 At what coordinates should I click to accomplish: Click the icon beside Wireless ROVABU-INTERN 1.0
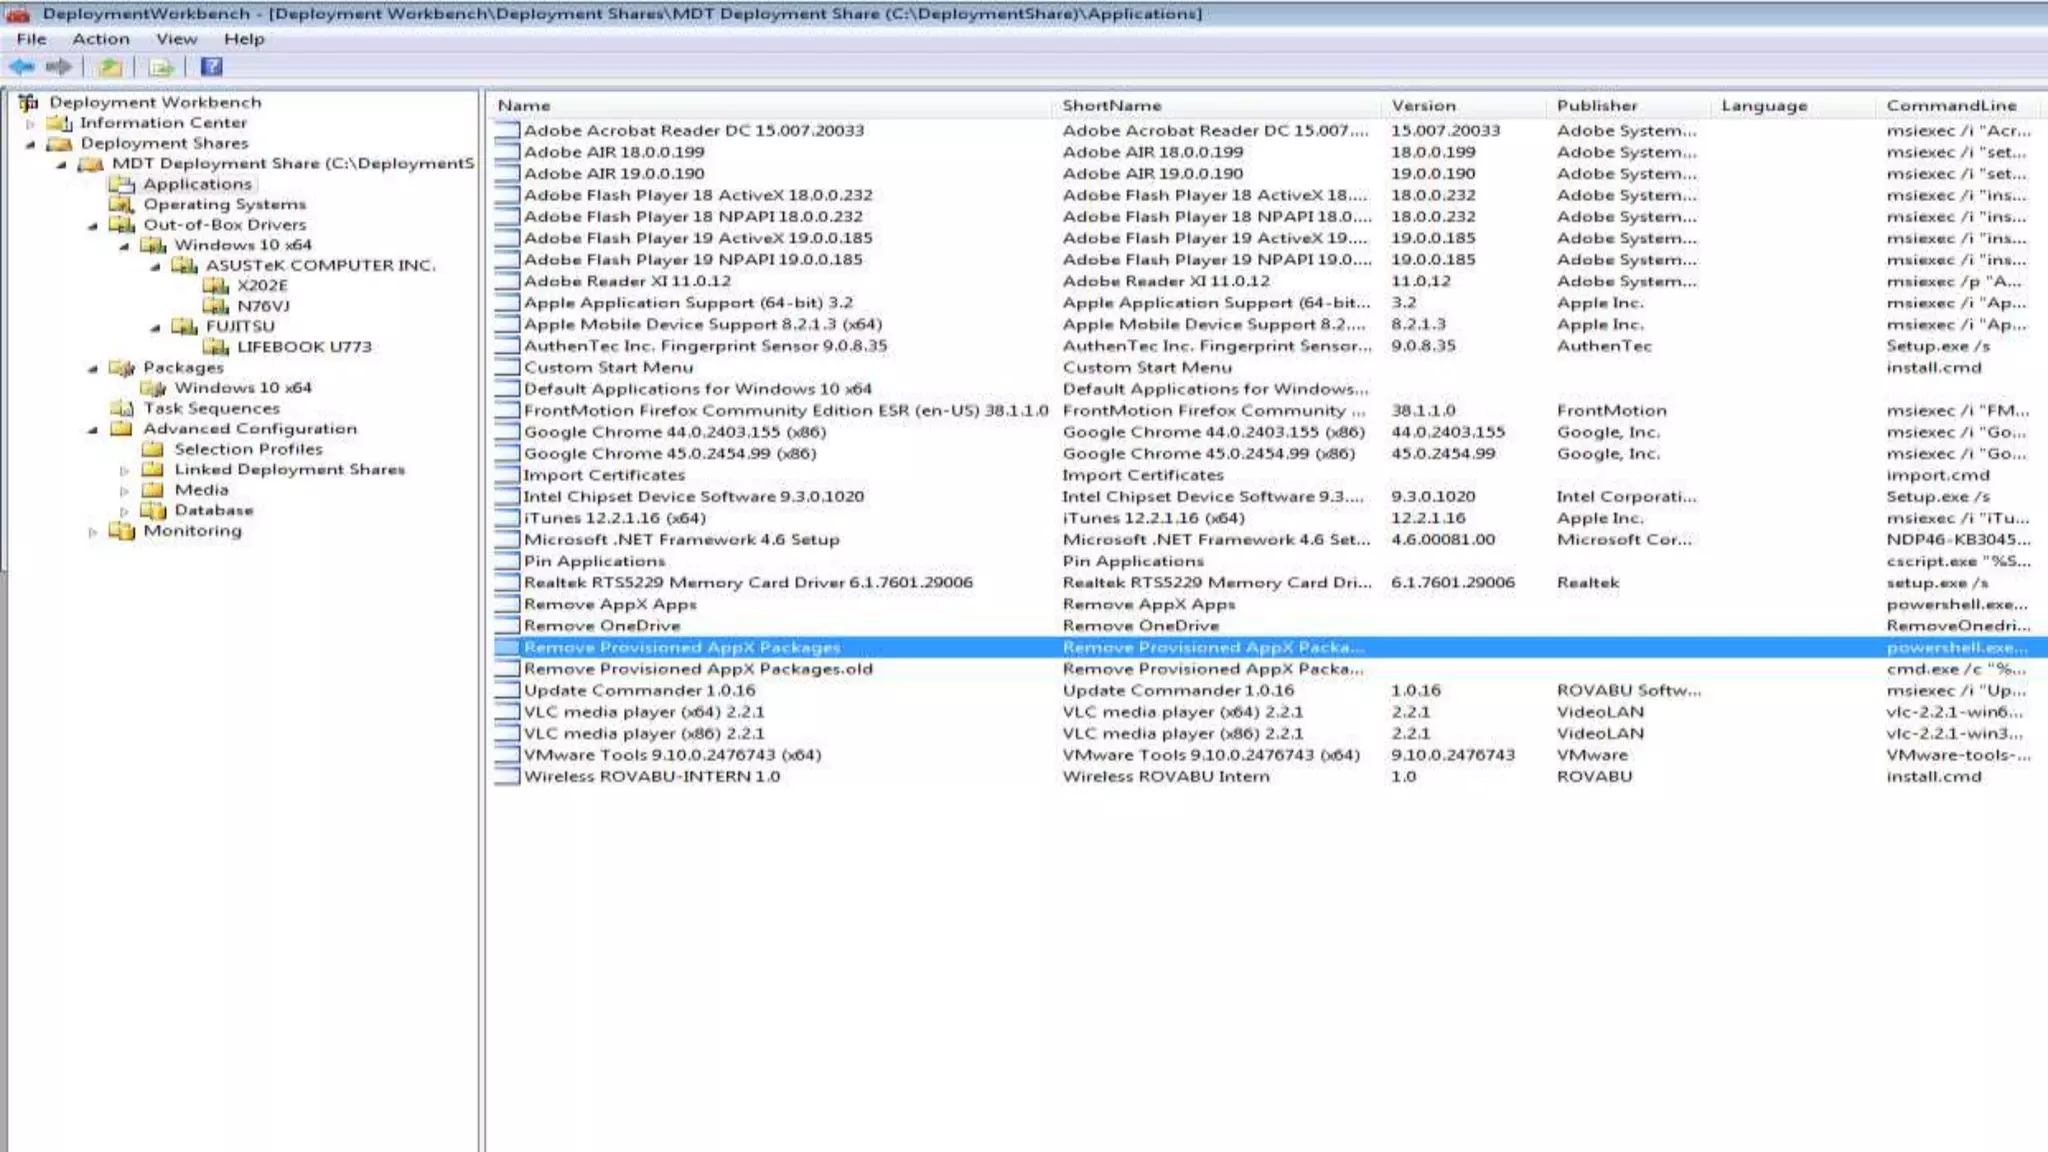508,776
